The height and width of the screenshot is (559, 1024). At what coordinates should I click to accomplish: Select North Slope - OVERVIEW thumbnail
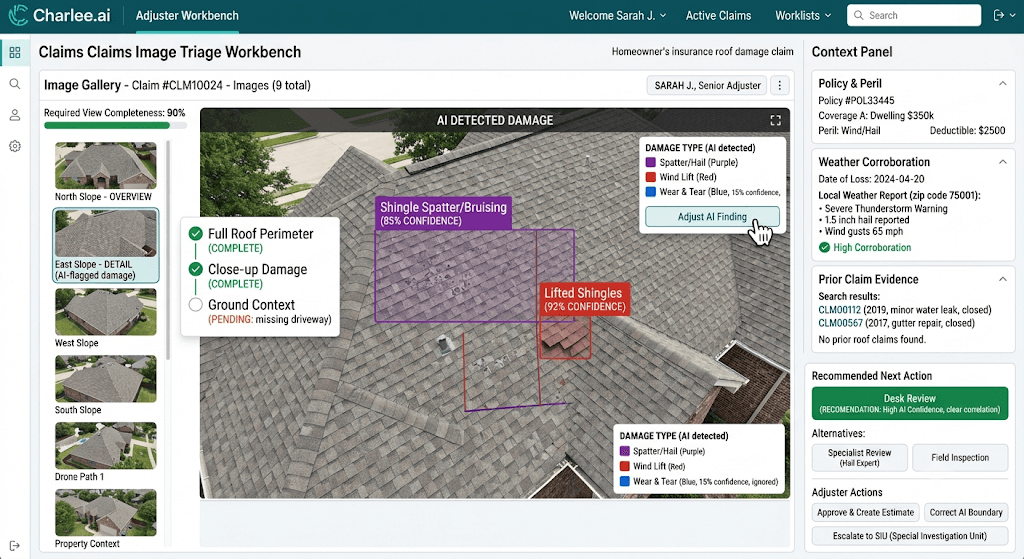click(x=105, y=166)
